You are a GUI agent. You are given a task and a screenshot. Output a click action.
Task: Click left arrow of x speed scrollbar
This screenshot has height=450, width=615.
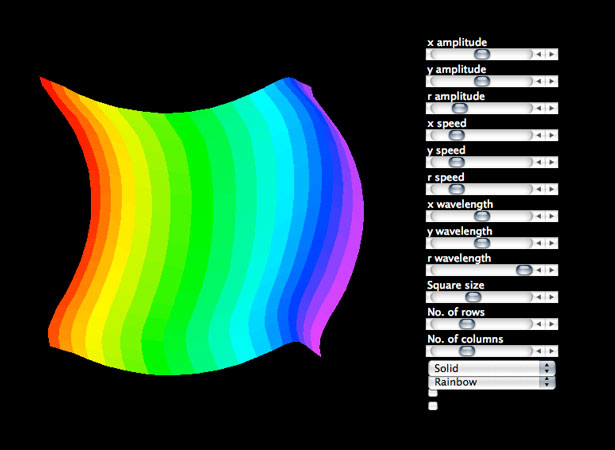[x=539, y=135]
